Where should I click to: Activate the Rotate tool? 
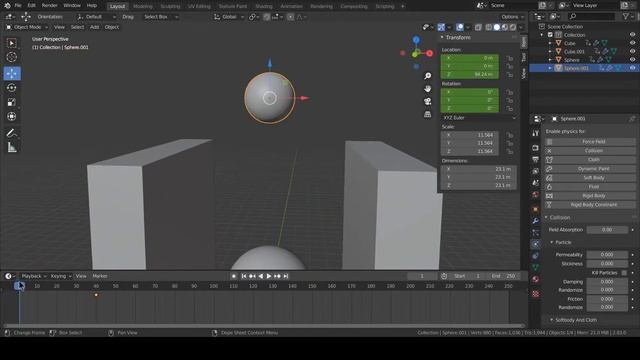coord(12,88)
